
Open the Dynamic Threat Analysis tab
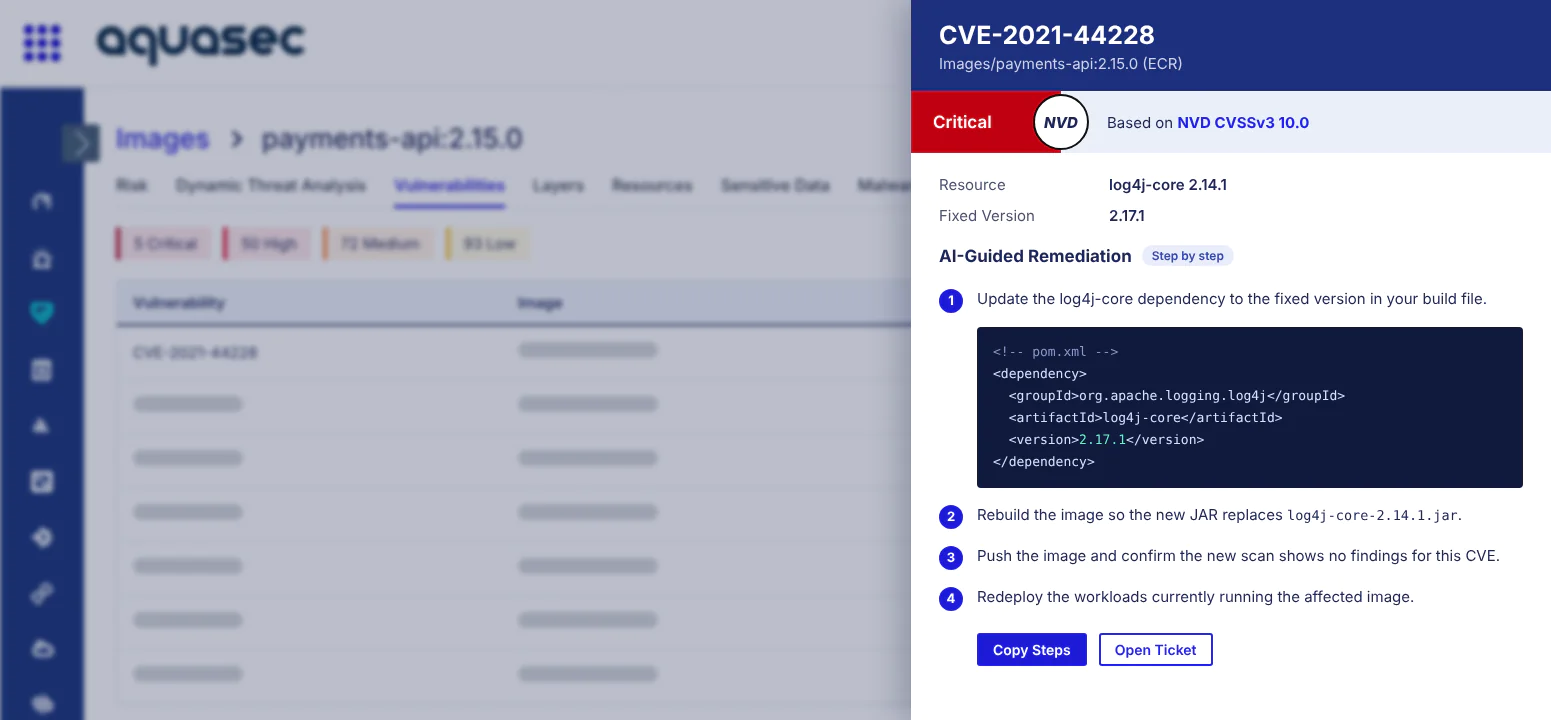coord(270,186)
